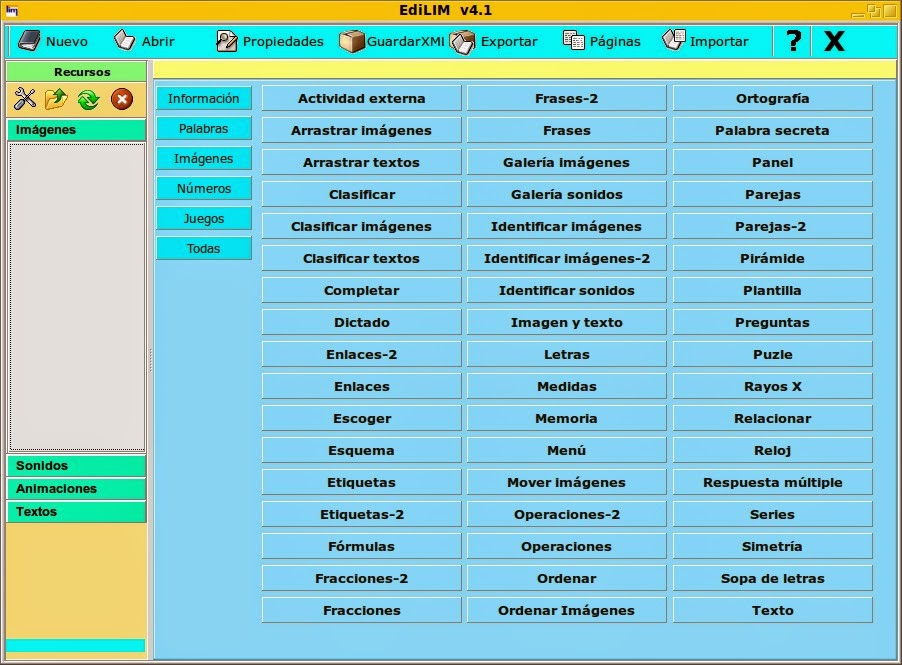
Task: Click the Operaciones-2 button
Action: point(567,514)
